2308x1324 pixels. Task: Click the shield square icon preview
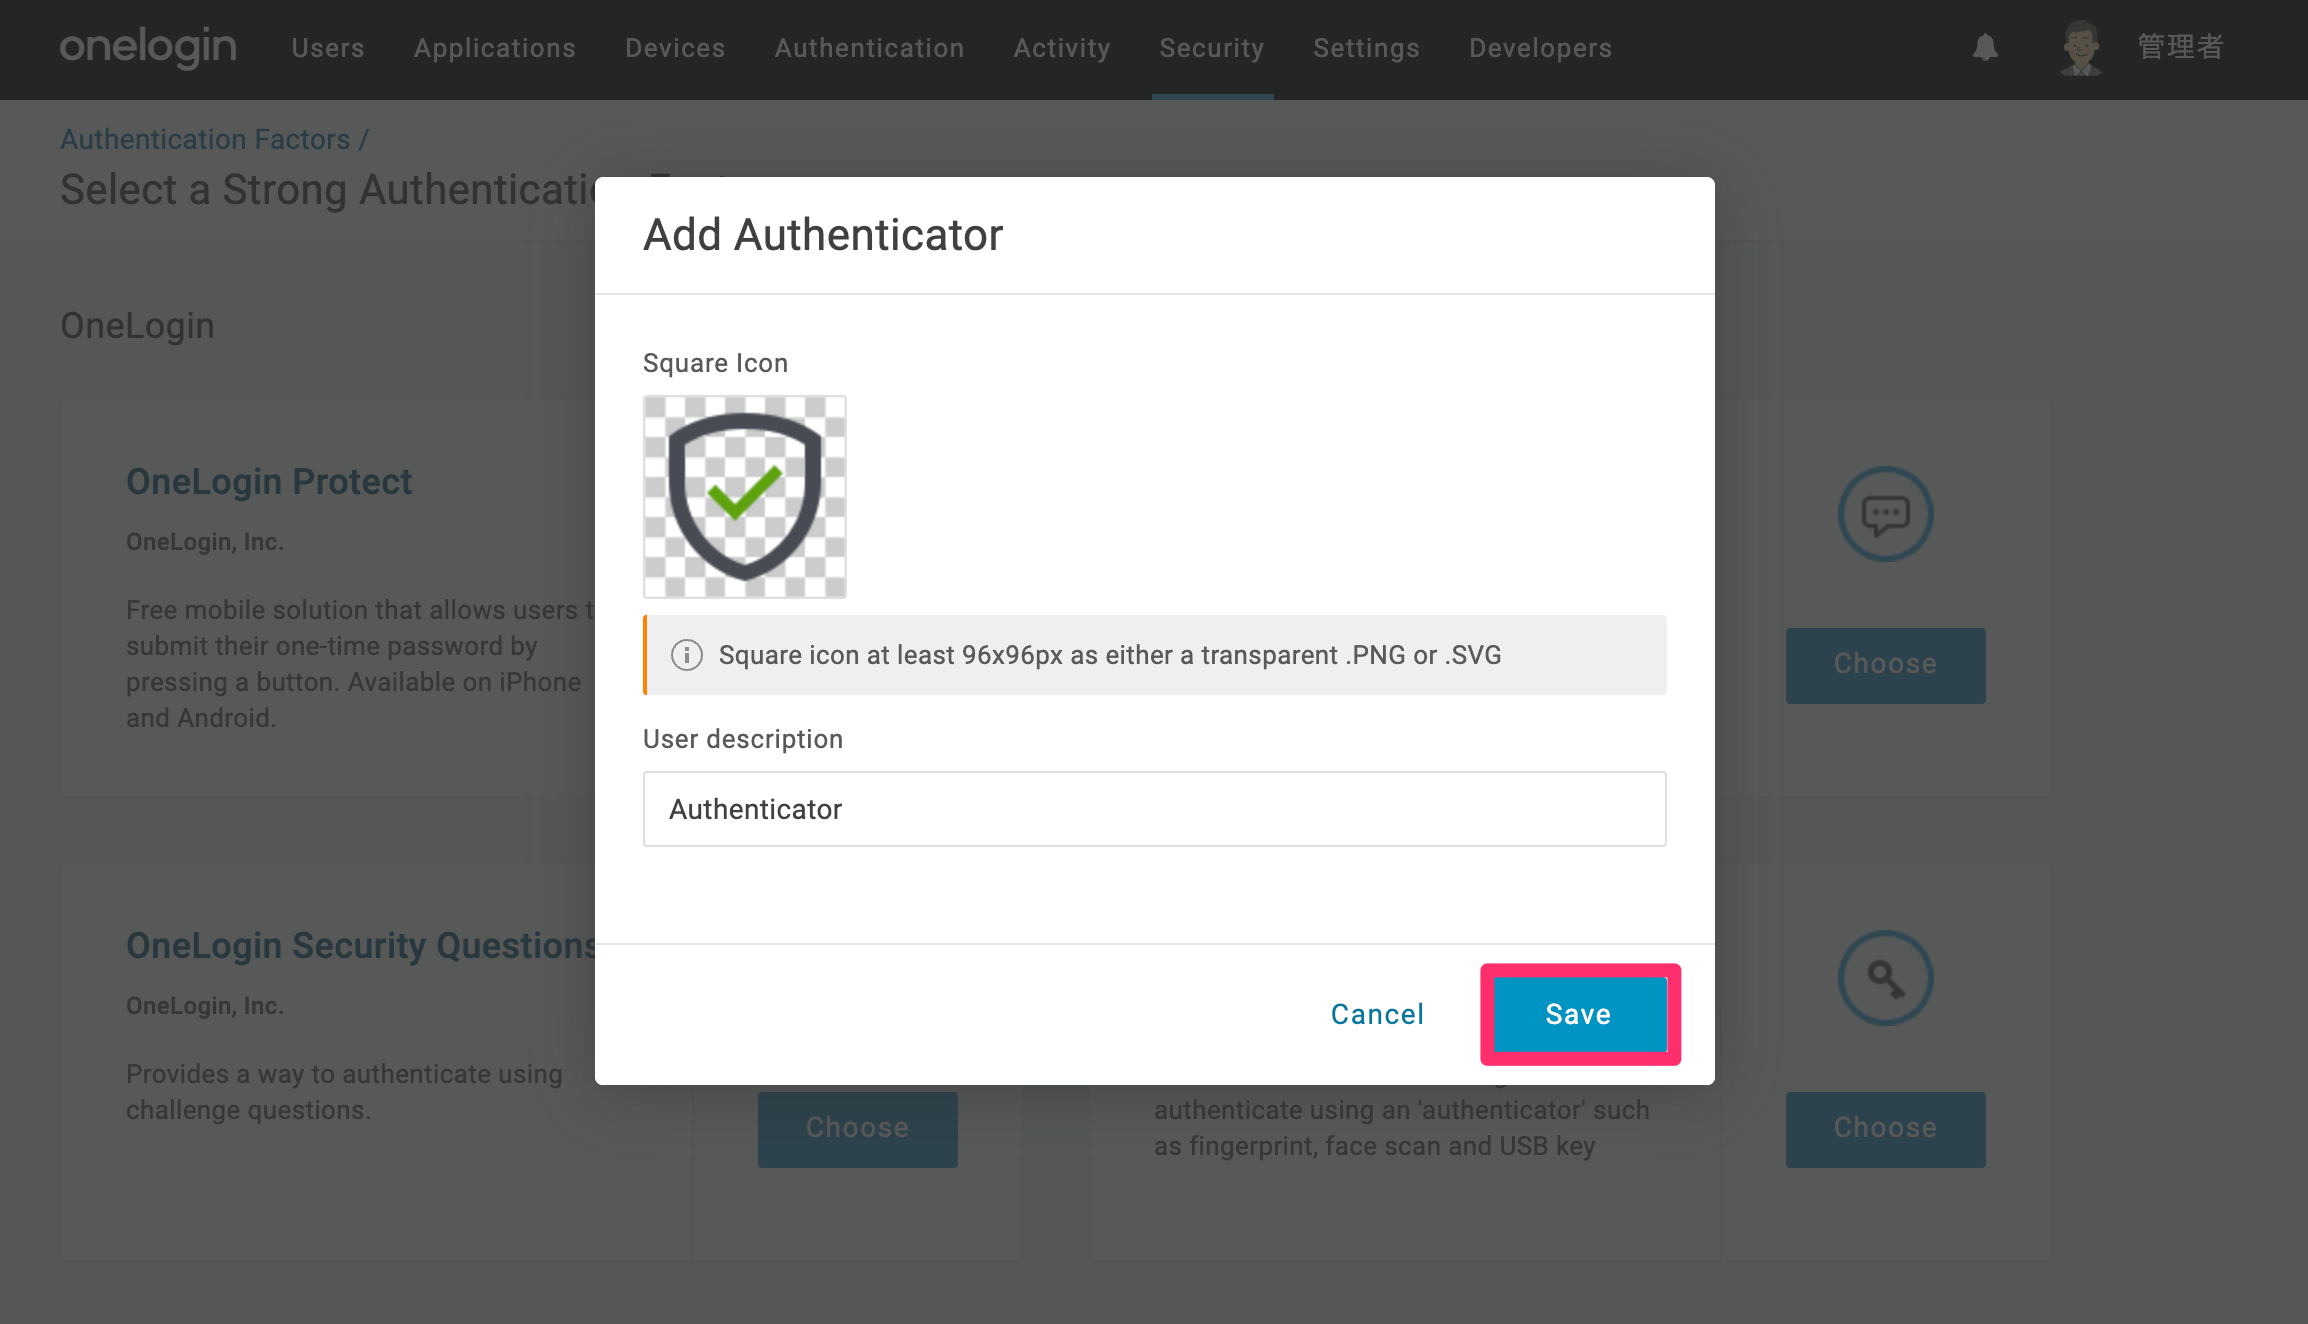tap(745, 497)
